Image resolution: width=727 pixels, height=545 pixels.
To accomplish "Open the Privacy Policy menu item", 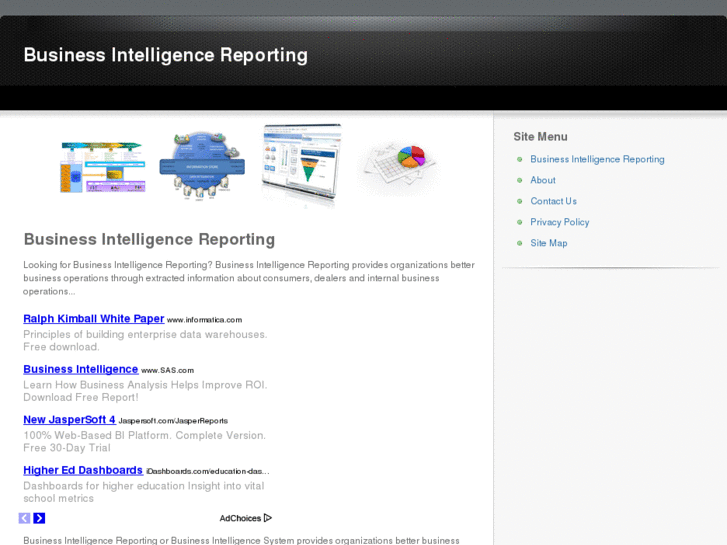I will [560, 222].
